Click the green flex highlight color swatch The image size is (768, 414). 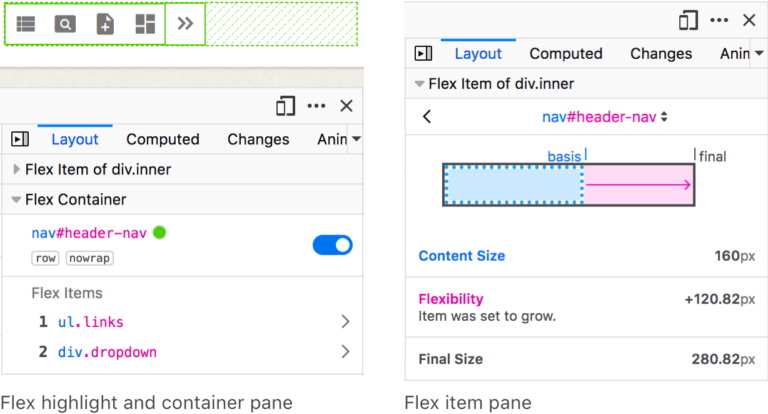[160, 233]
